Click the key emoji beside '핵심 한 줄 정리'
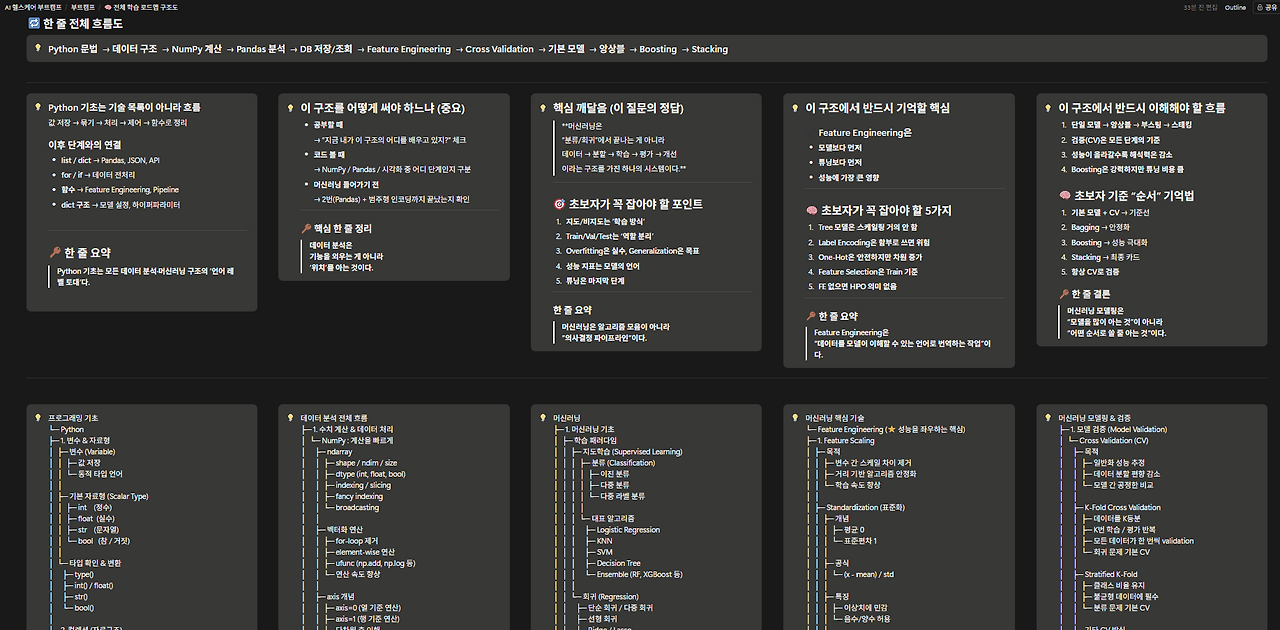 306,229
